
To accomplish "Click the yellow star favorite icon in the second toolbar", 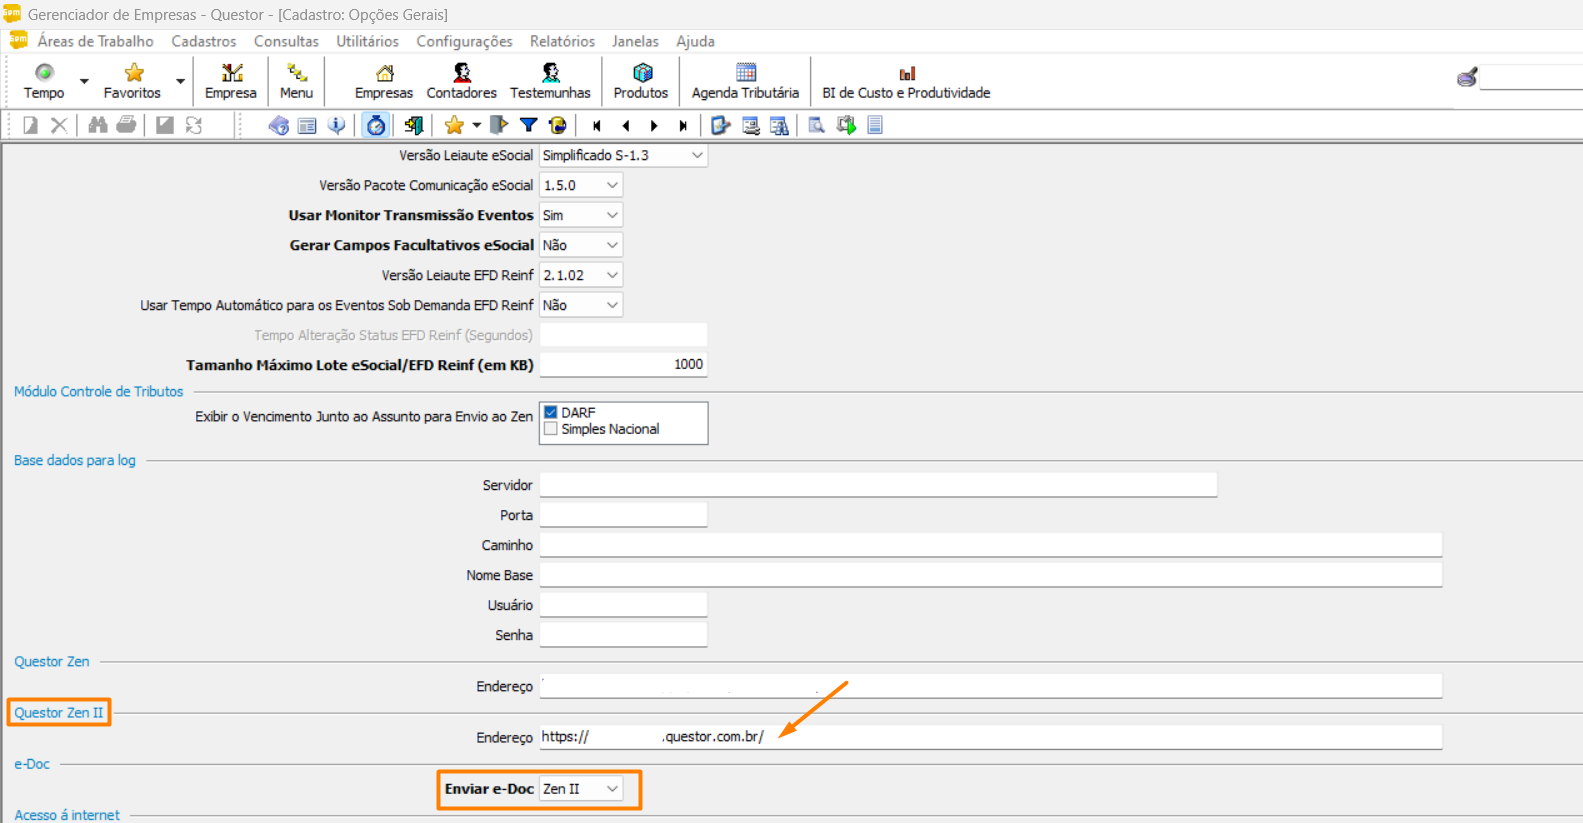I will (x=454, y=125).
